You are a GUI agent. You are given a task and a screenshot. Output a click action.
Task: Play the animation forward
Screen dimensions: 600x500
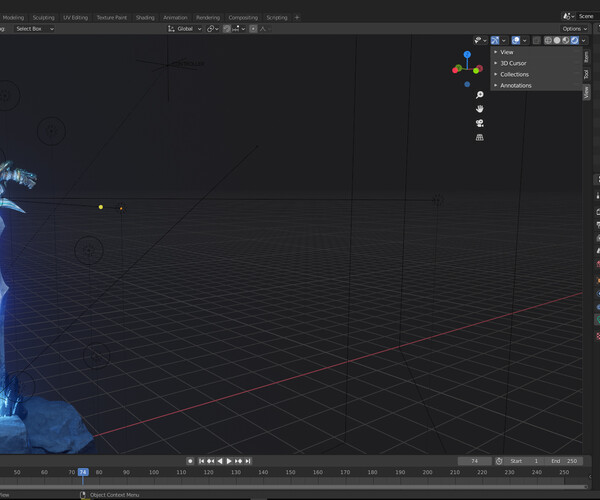point(229,461)
